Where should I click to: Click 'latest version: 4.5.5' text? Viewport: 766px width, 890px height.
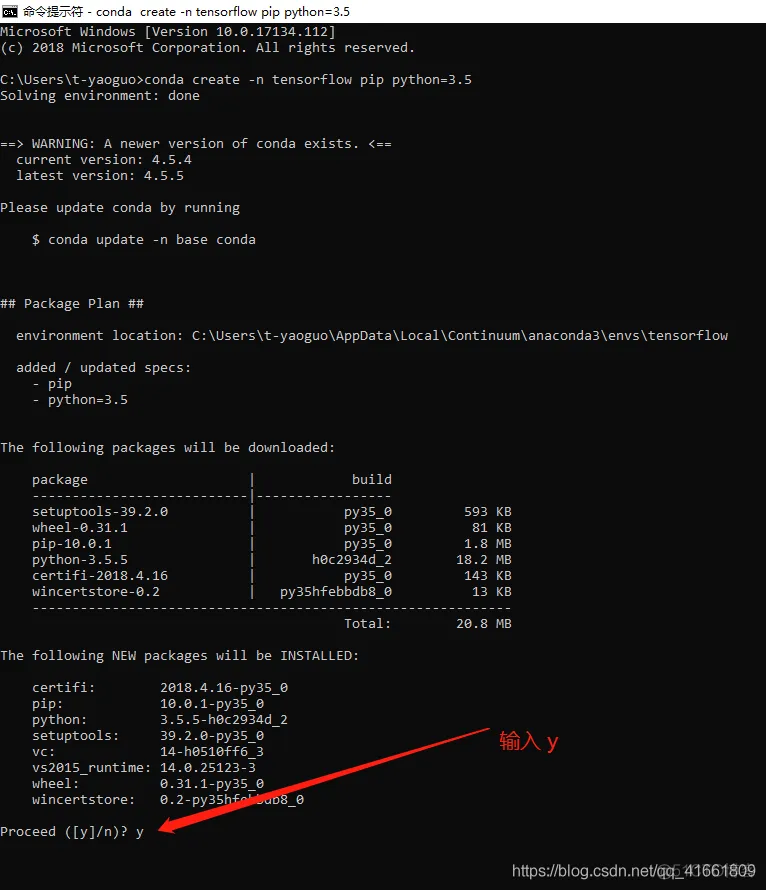pos(100,175)
